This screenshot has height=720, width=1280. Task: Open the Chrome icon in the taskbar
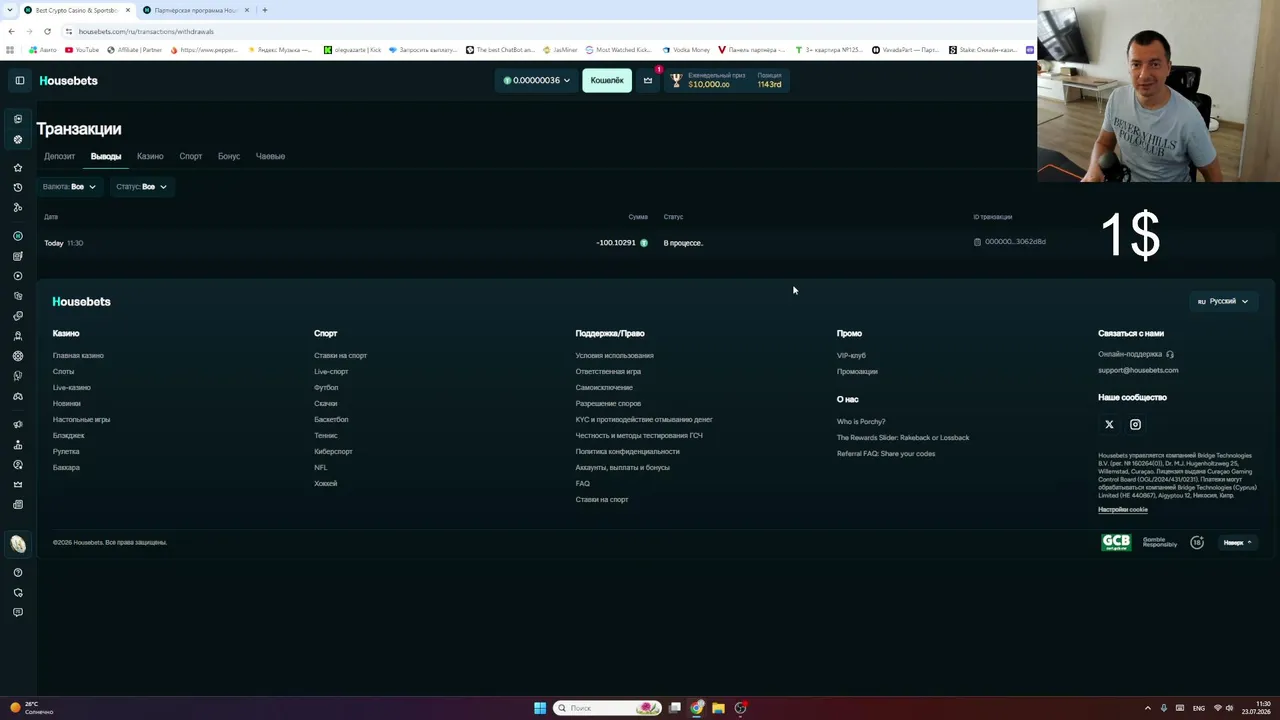[697, 708]
